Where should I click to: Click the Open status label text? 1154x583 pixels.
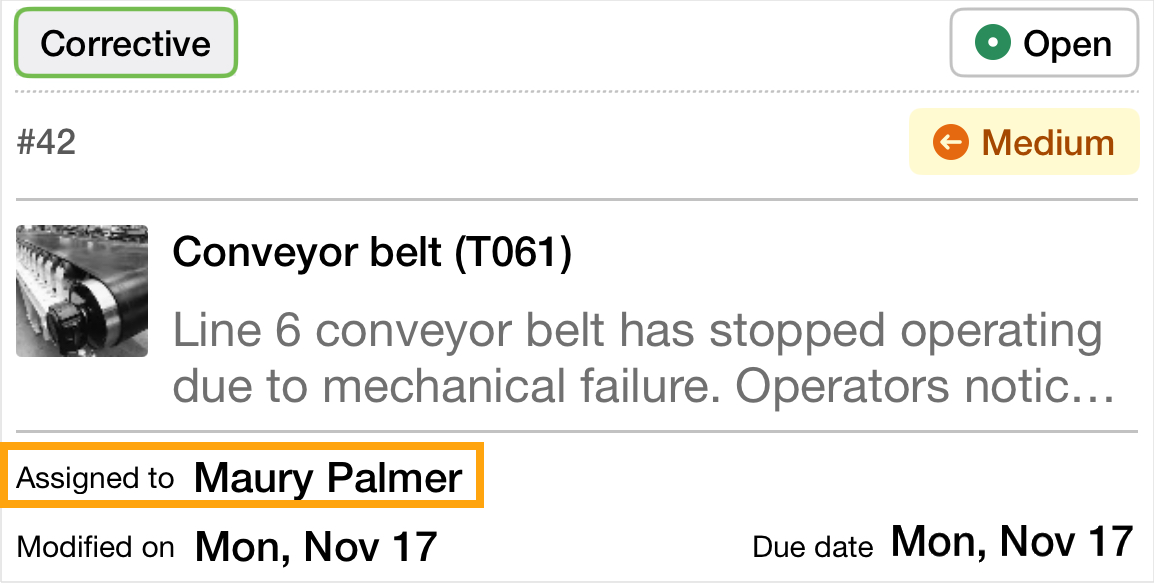click(1066, 43)
